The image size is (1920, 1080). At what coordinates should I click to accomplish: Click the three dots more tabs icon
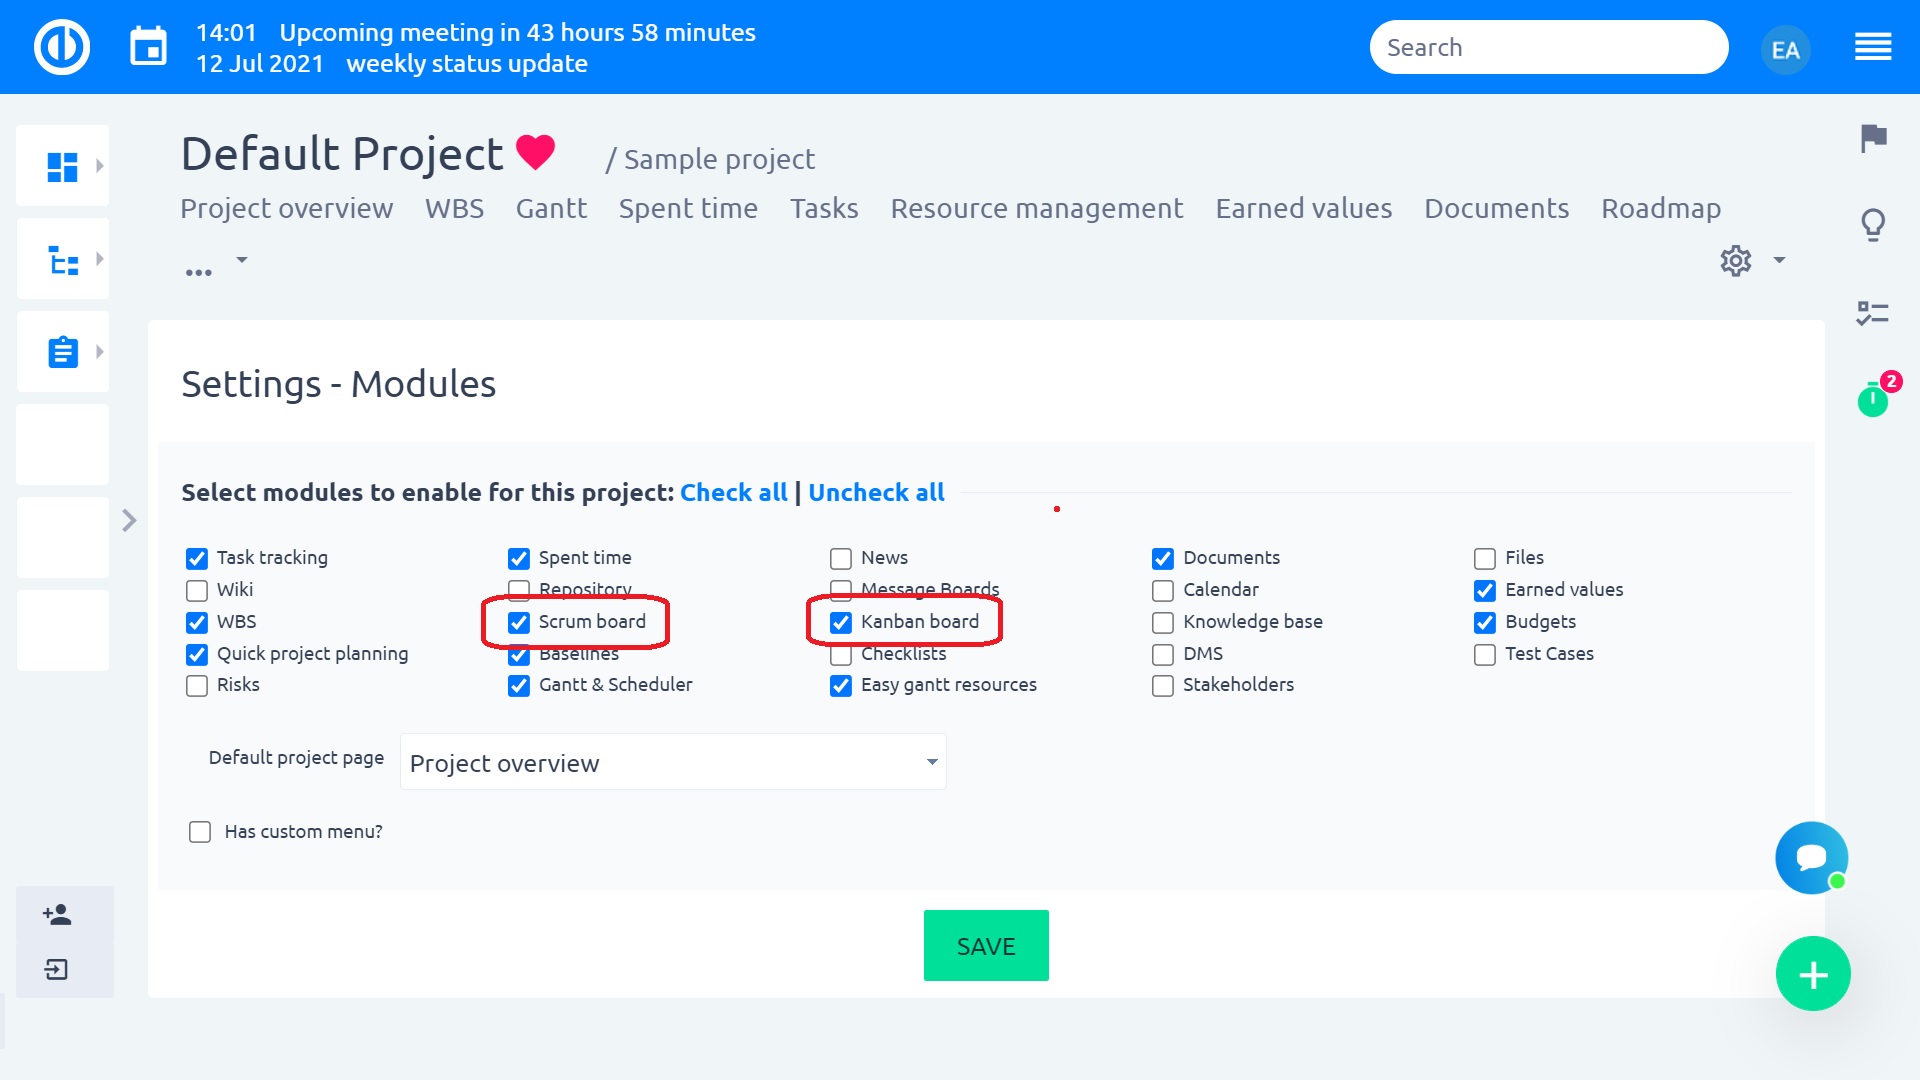(198, 272)
